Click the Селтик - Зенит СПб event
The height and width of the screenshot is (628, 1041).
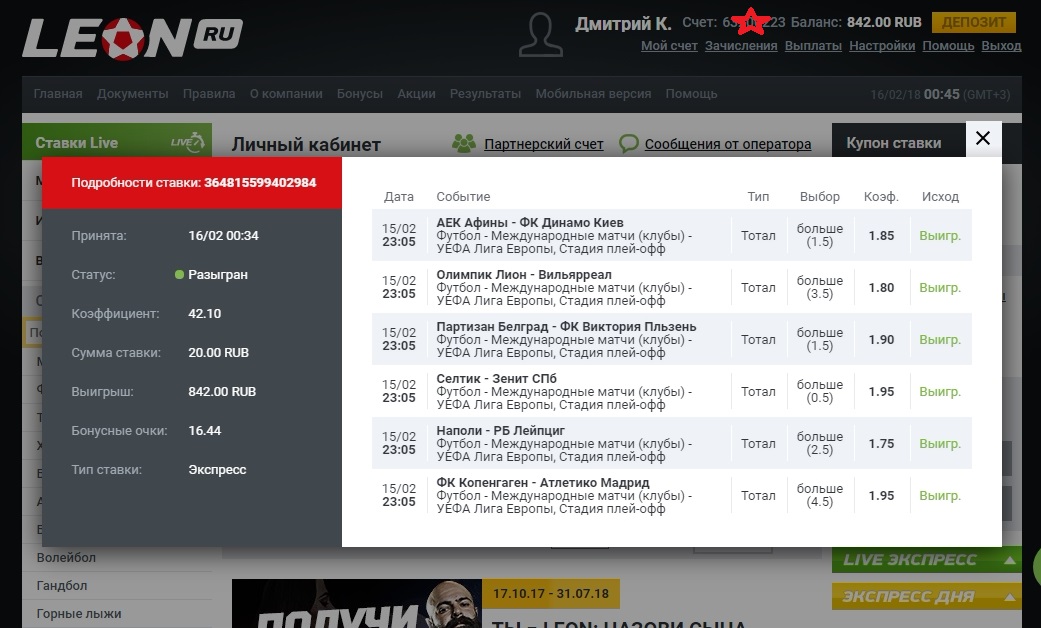[x=497, y=378]
